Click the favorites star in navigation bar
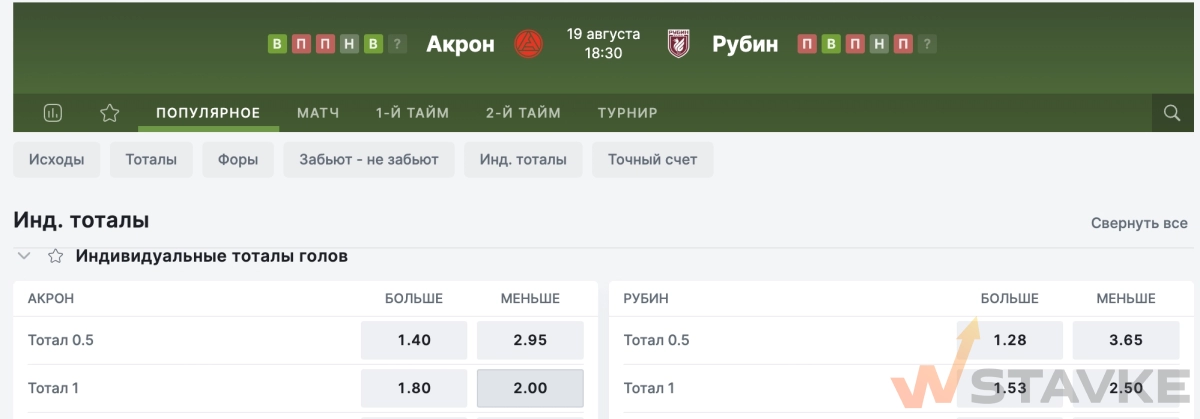 coord(110,113)
